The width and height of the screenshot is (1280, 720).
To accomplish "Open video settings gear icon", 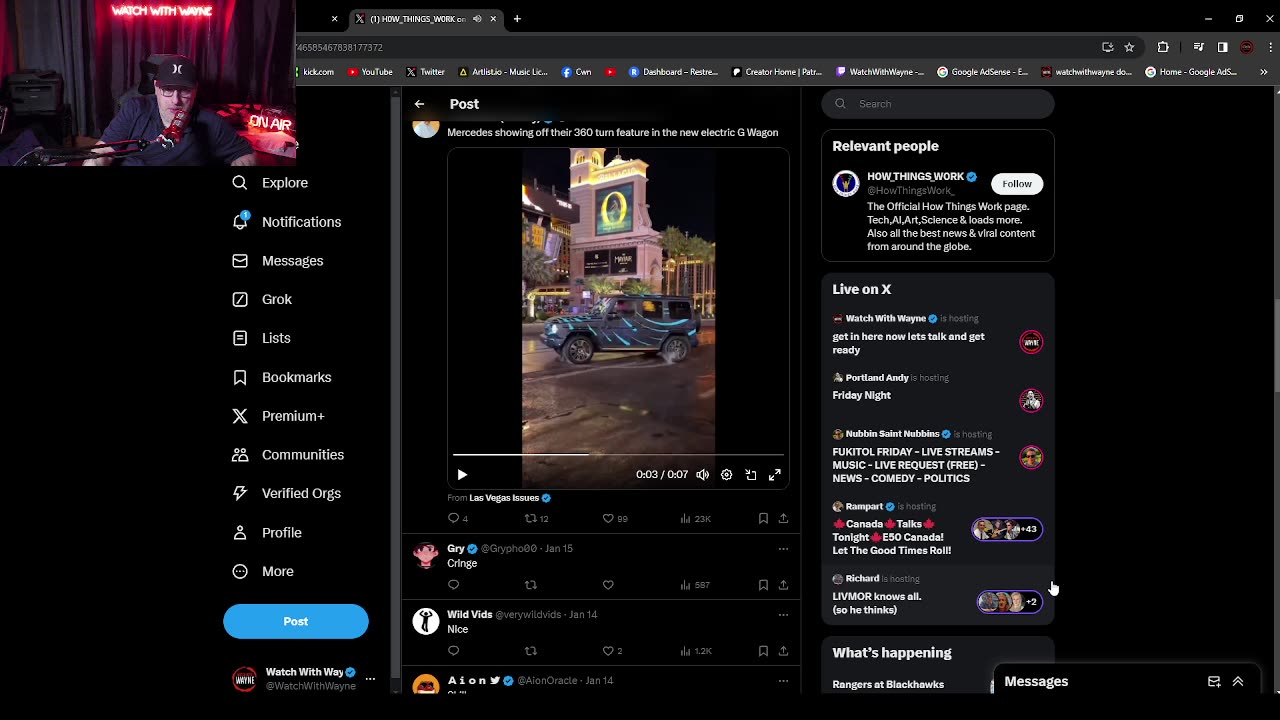I will pos(727,475).
